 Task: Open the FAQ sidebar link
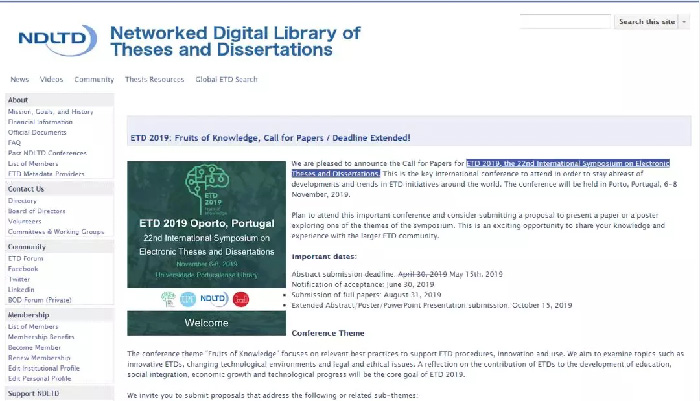click(14, 143)
